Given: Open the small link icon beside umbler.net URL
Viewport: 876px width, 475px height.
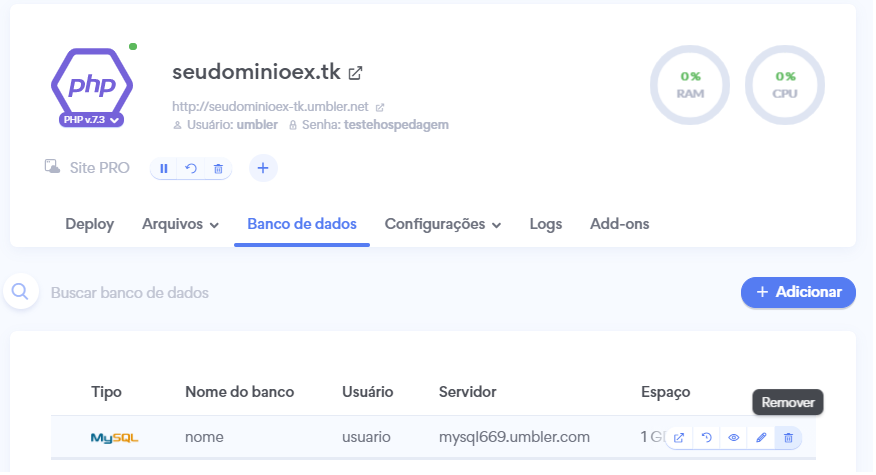Looking at the screenshot, I should click(380, 107).
